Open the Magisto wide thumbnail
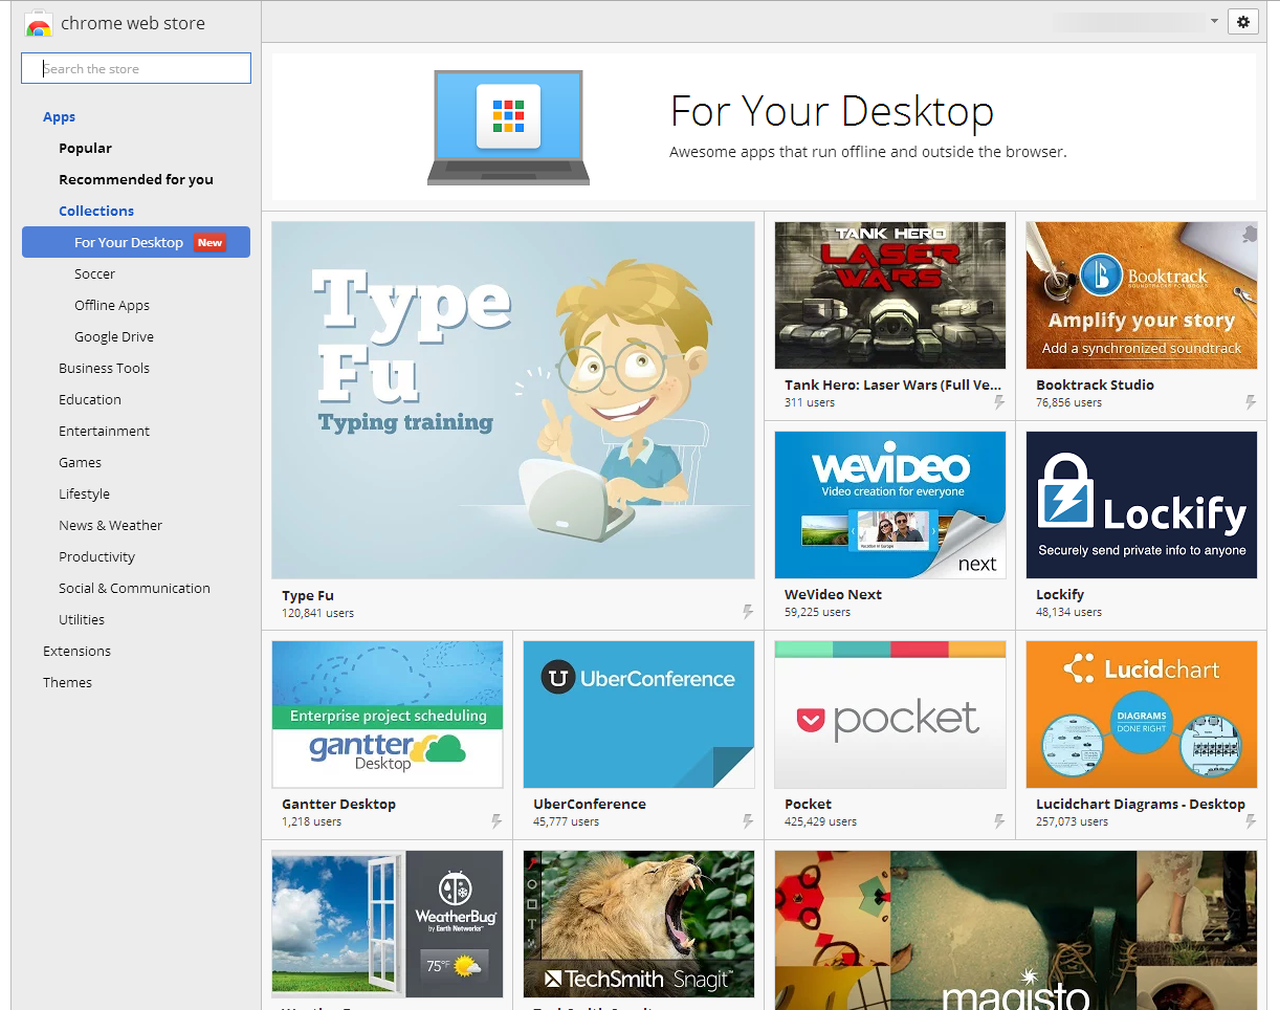The width and height of the screenshot is (1280, 1010). pyautogui.click(x=1016, y=930)
